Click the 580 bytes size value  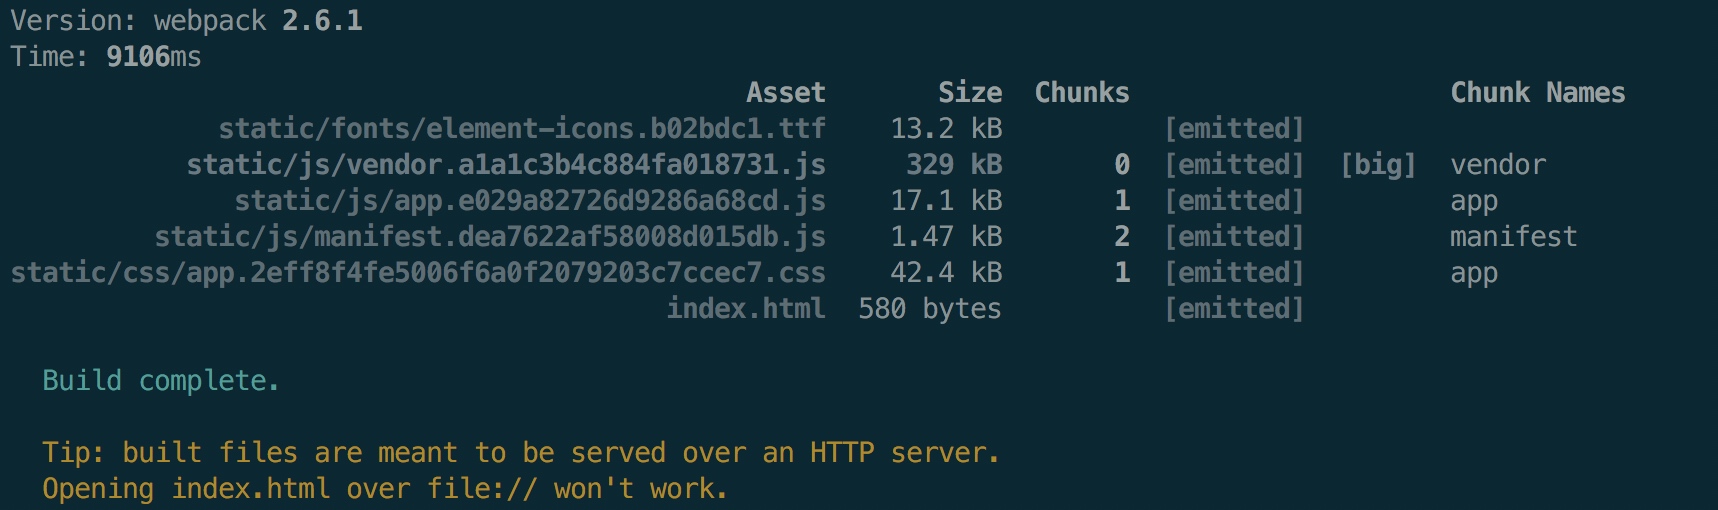pyautogui.click(x=930, y=308)
